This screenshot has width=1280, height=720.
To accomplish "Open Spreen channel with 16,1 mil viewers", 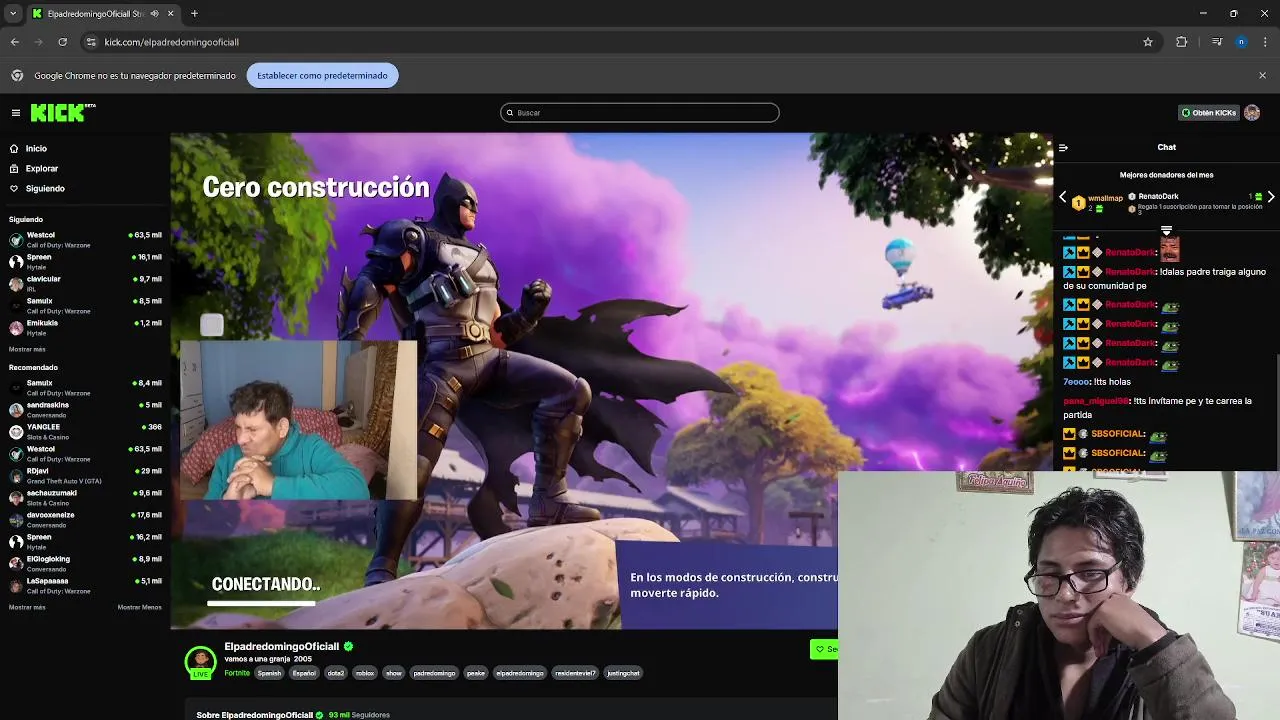I will pos(85,261).
